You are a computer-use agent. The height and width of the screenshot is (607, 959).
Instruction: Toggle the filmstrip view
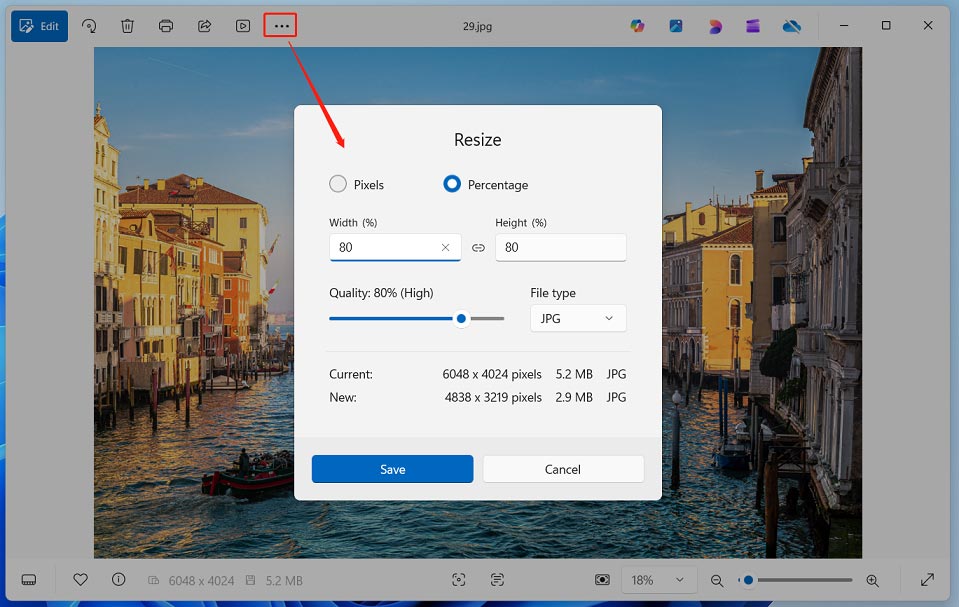[x=29, y=580]
